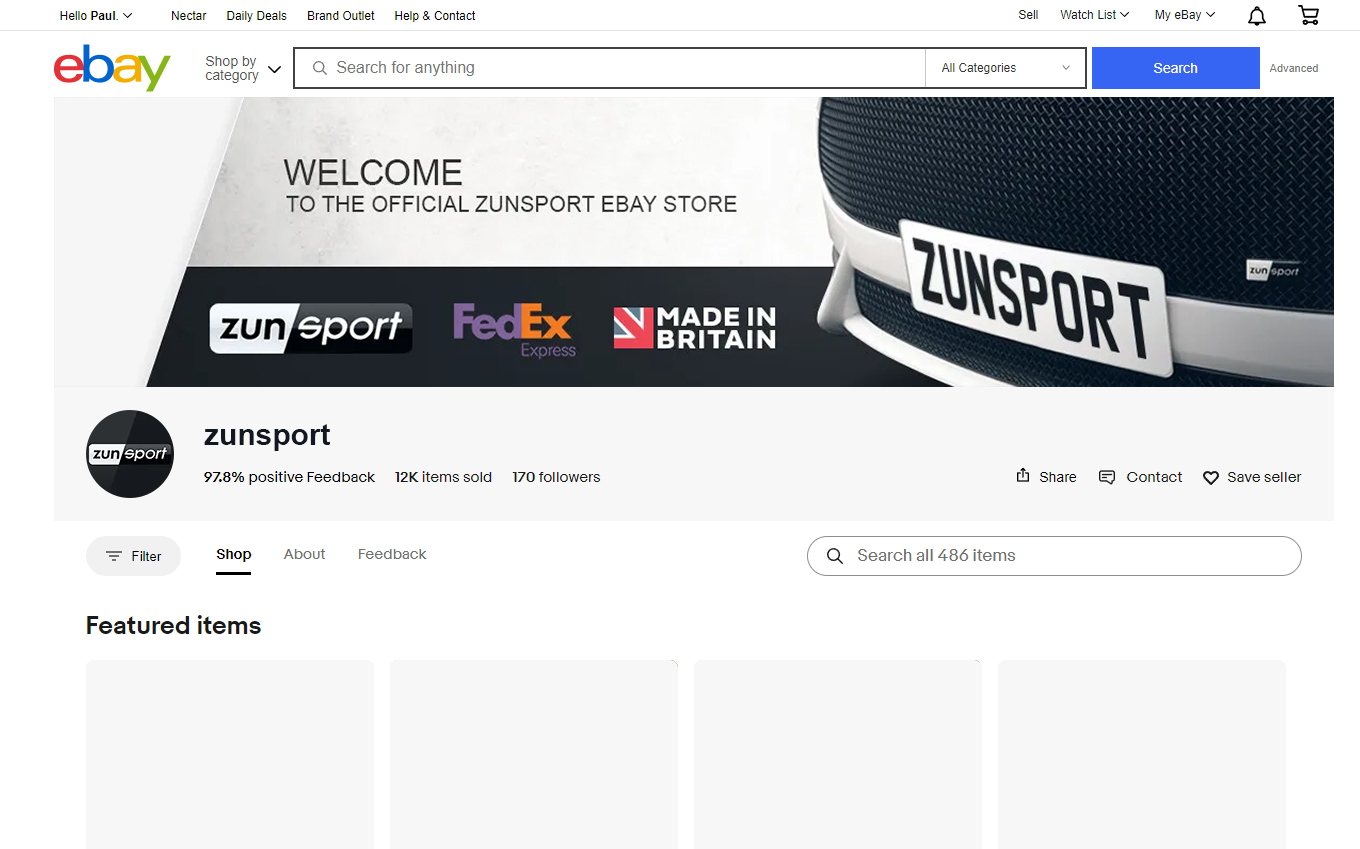The height and width of the screenshot is (849, 1360).
Task: Expand the My eBay dropdown
Action: (x=1185, y=15)
